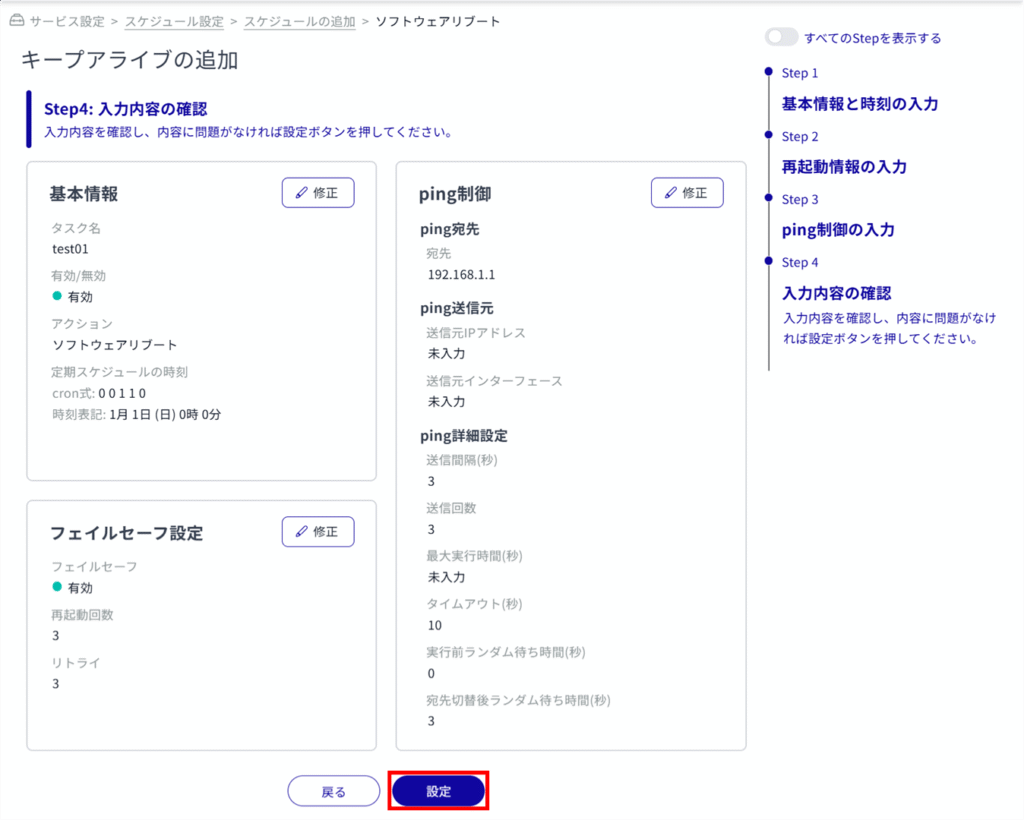Viewport: 1024px width, 820px height.
Task: Go back using the 戻る button
Action: (x=333, y=791)
